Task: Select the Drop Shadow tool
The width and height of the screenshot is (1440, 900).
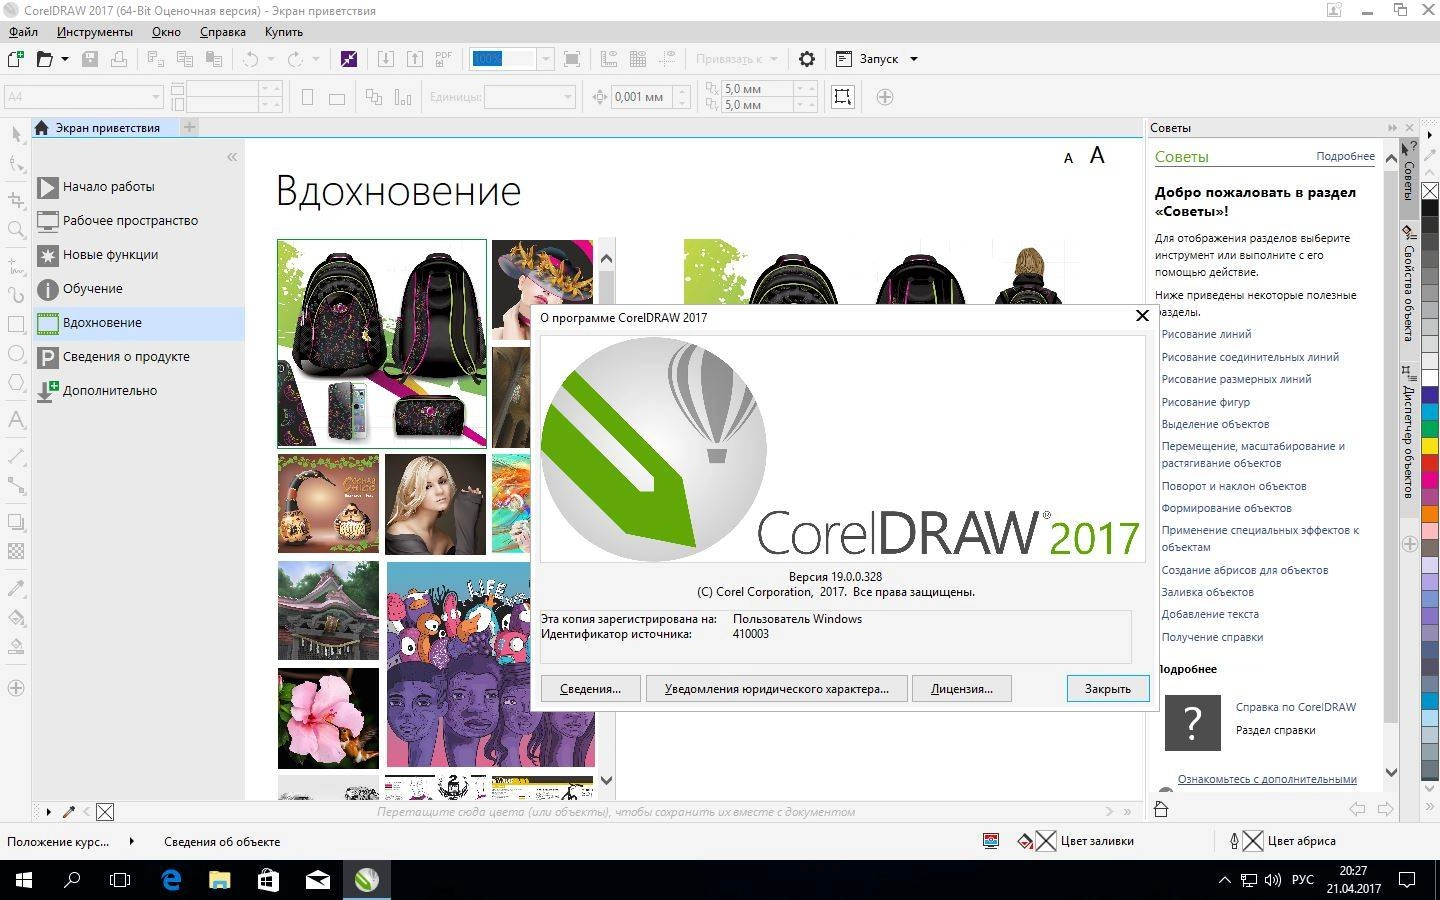Action: pyautogui.click(x=16, y=522)
